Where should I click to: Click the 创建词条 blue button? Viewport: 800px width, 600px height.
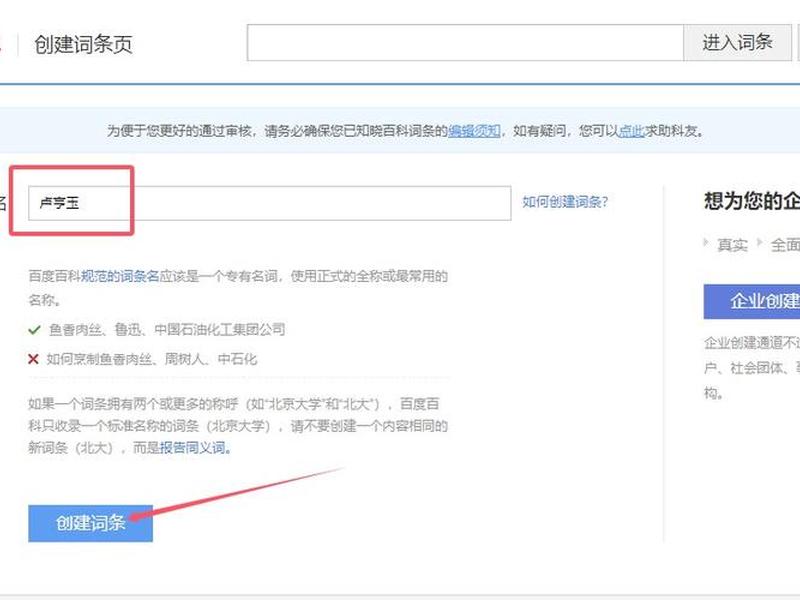pyautogui.click(x=90, y=523)
